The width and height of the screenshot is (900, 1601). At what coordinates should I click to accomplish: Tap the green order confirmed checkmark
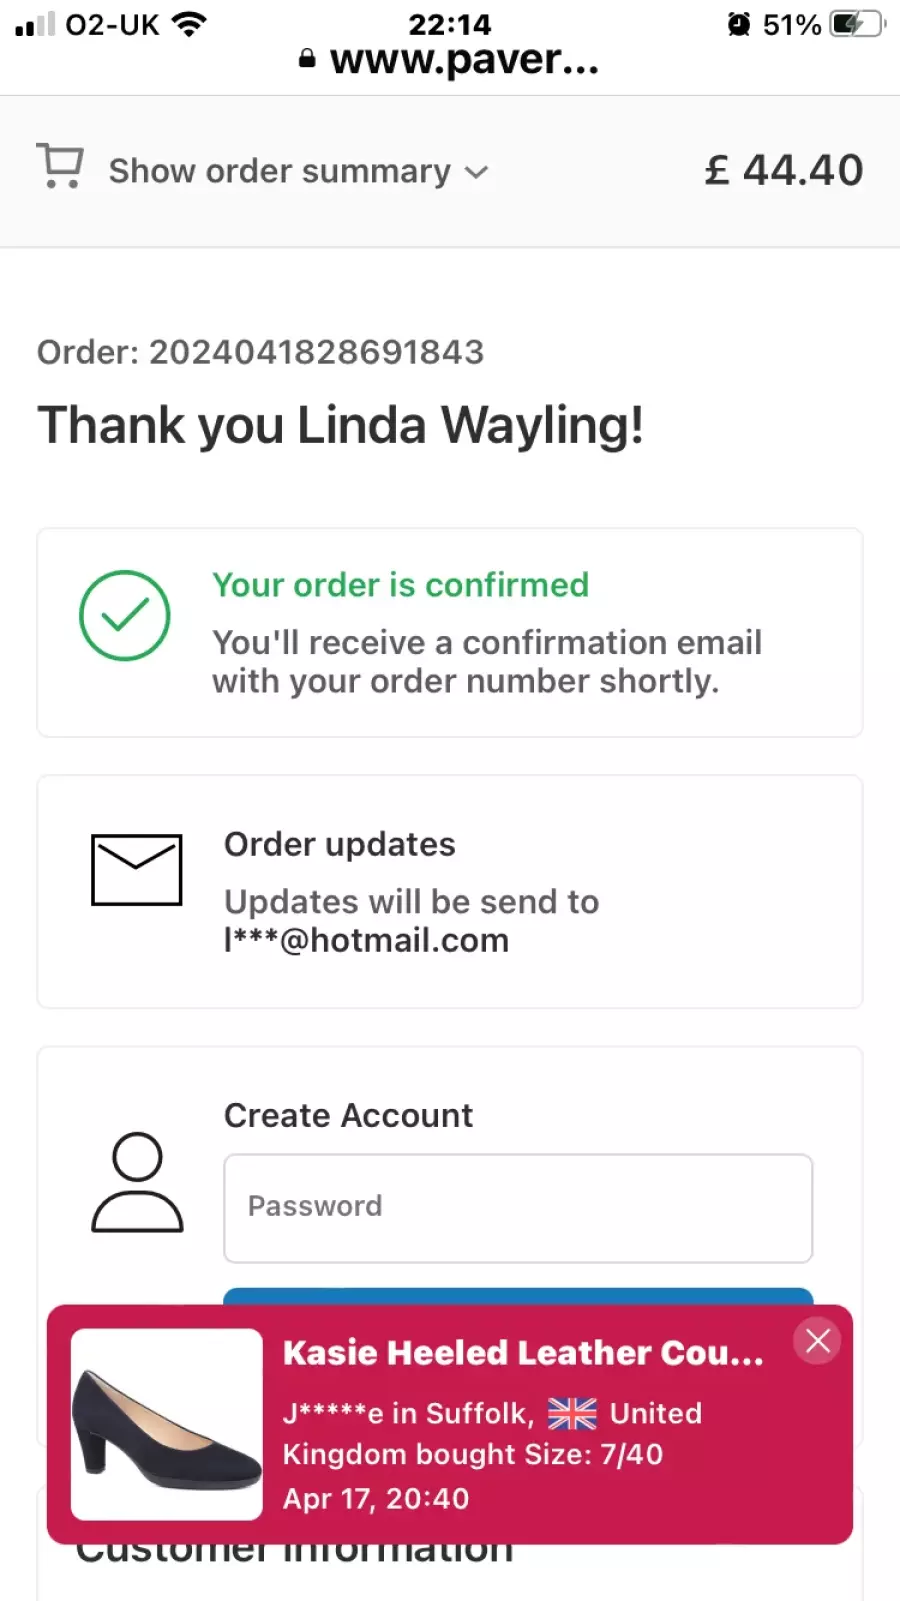tap(125, 615)
